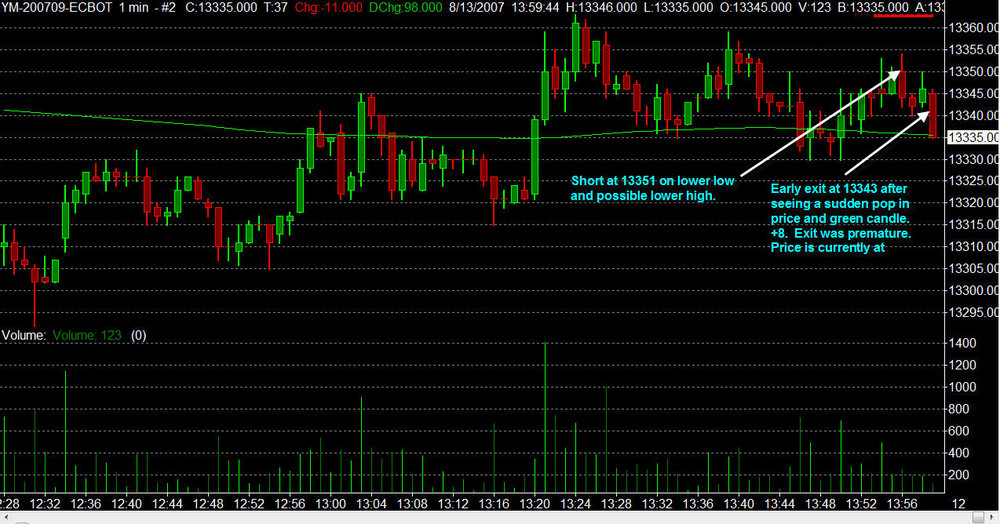
Task: Click the open value O:13345.000
Action: [x=756, y=8]
